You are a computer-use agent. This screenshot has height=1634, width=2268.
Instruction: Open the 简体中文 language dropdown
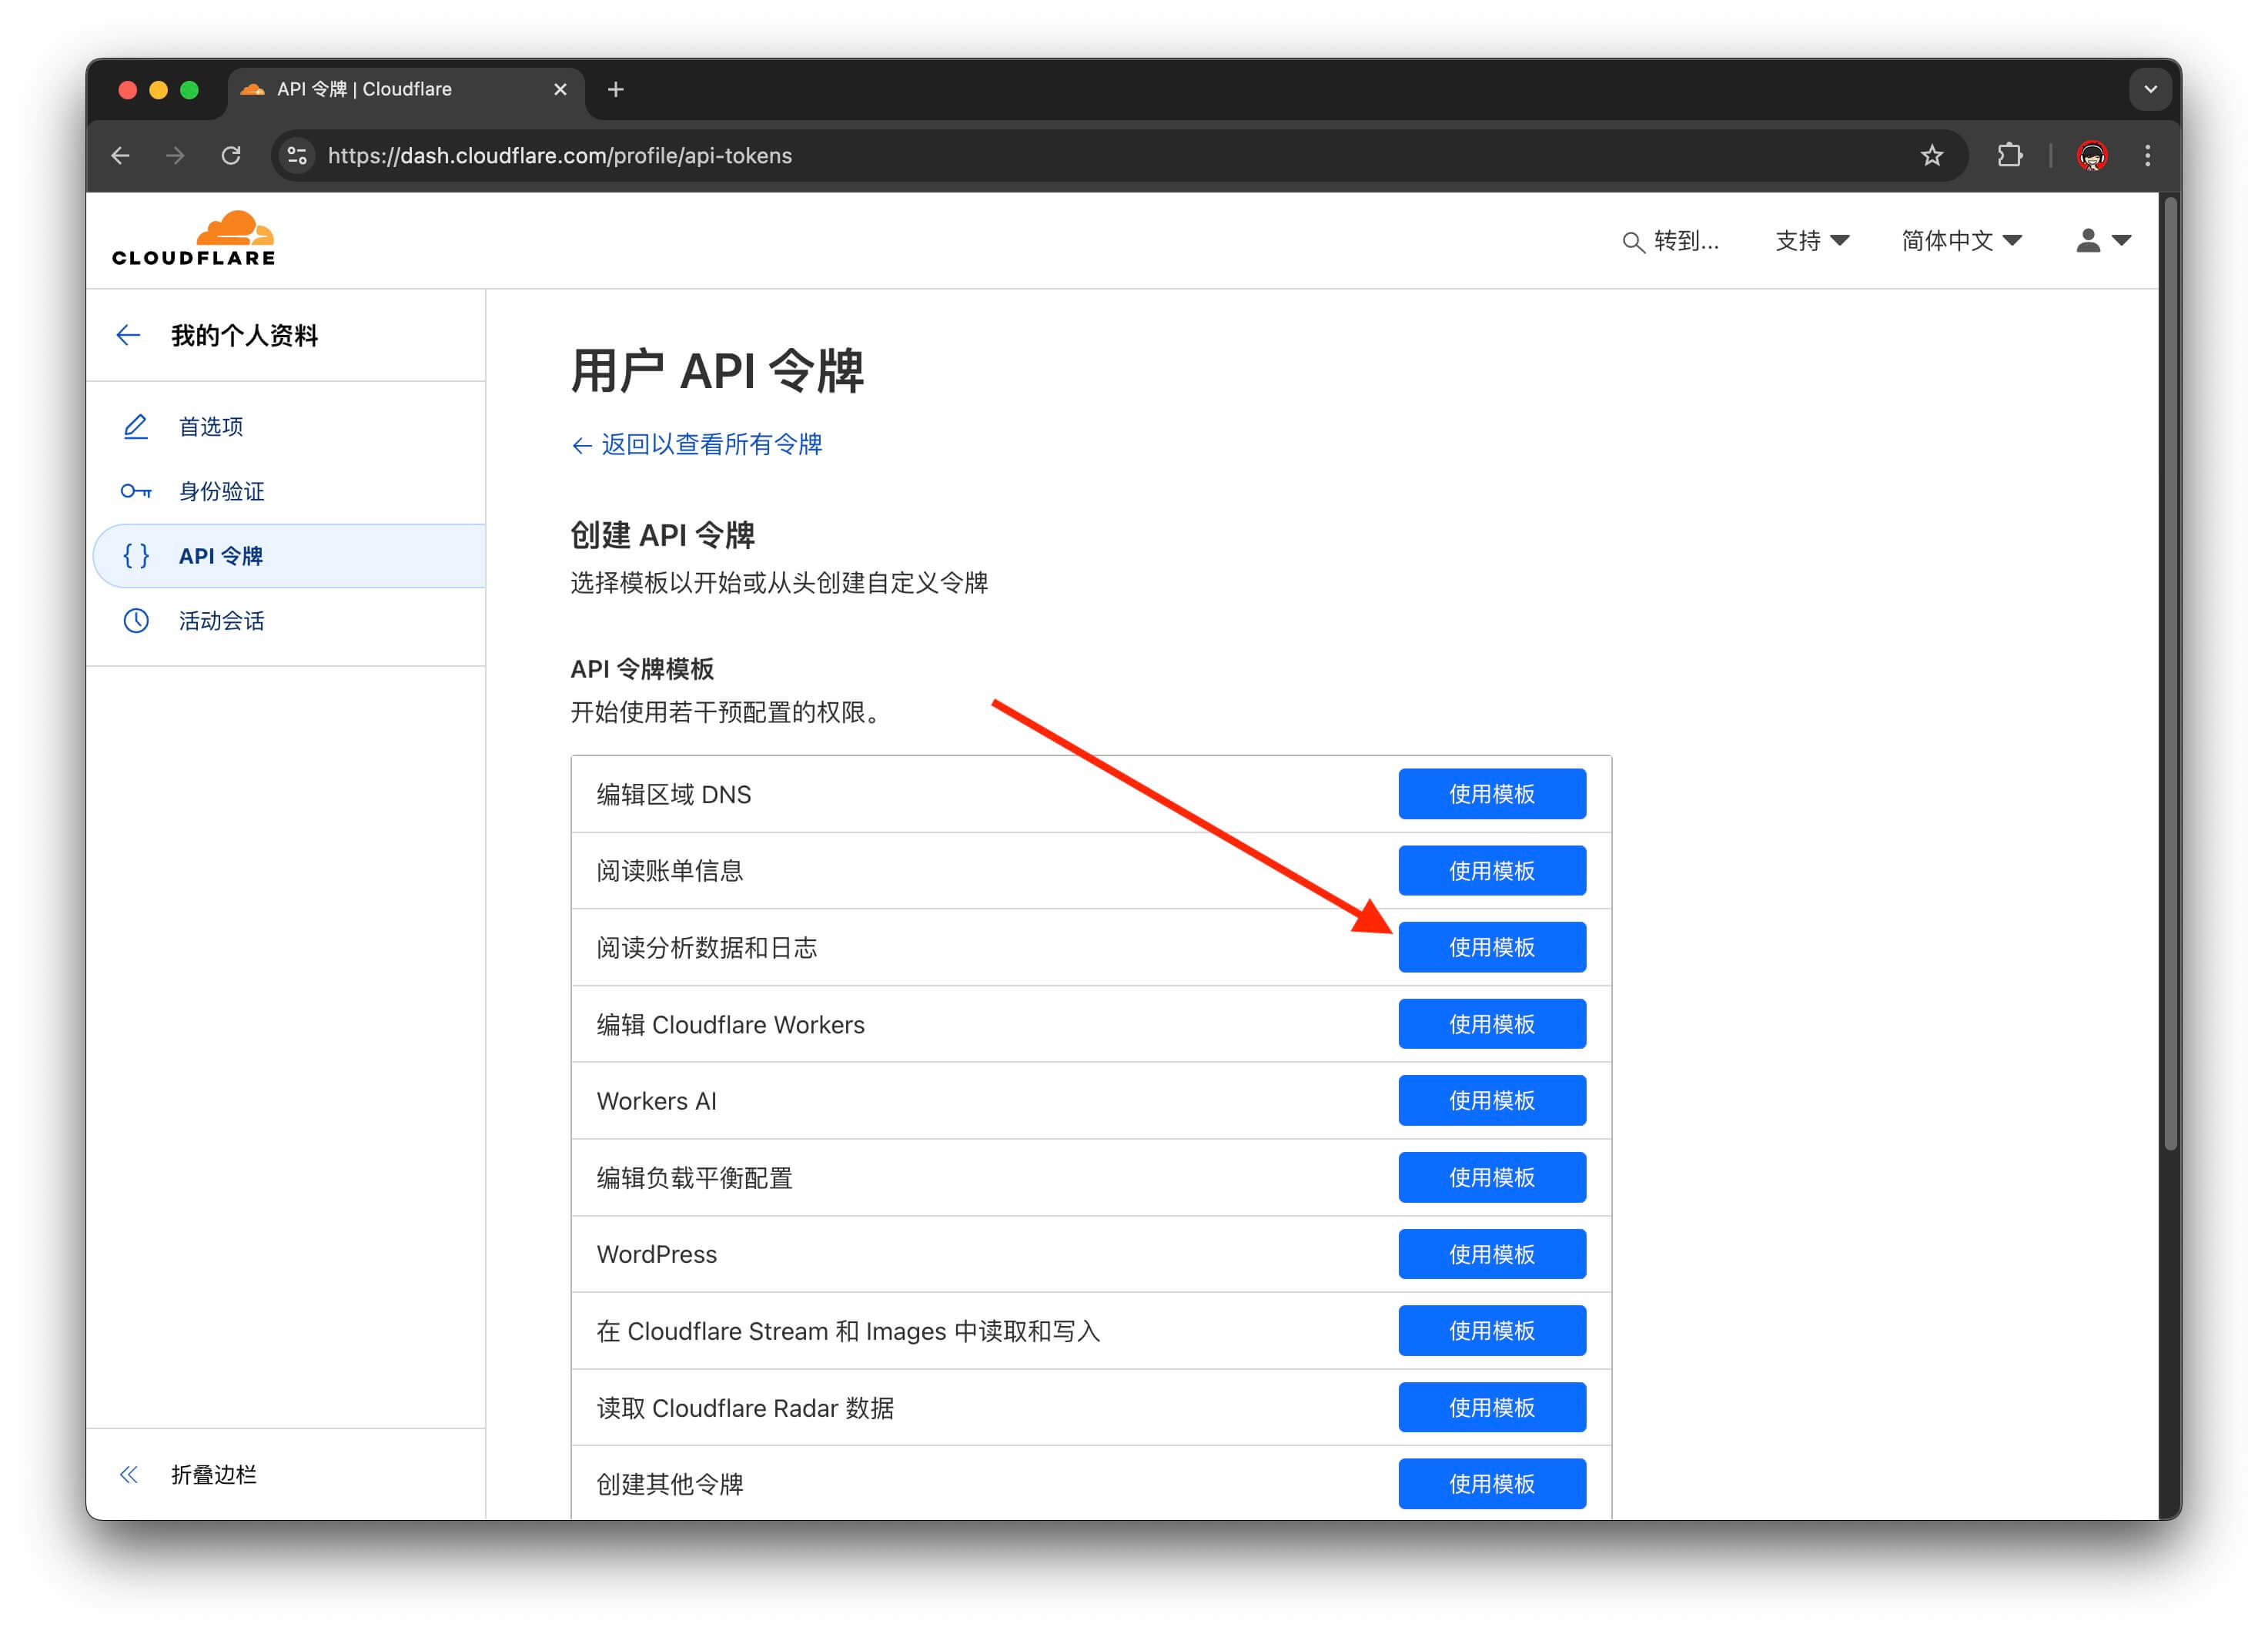(1961, 241)
